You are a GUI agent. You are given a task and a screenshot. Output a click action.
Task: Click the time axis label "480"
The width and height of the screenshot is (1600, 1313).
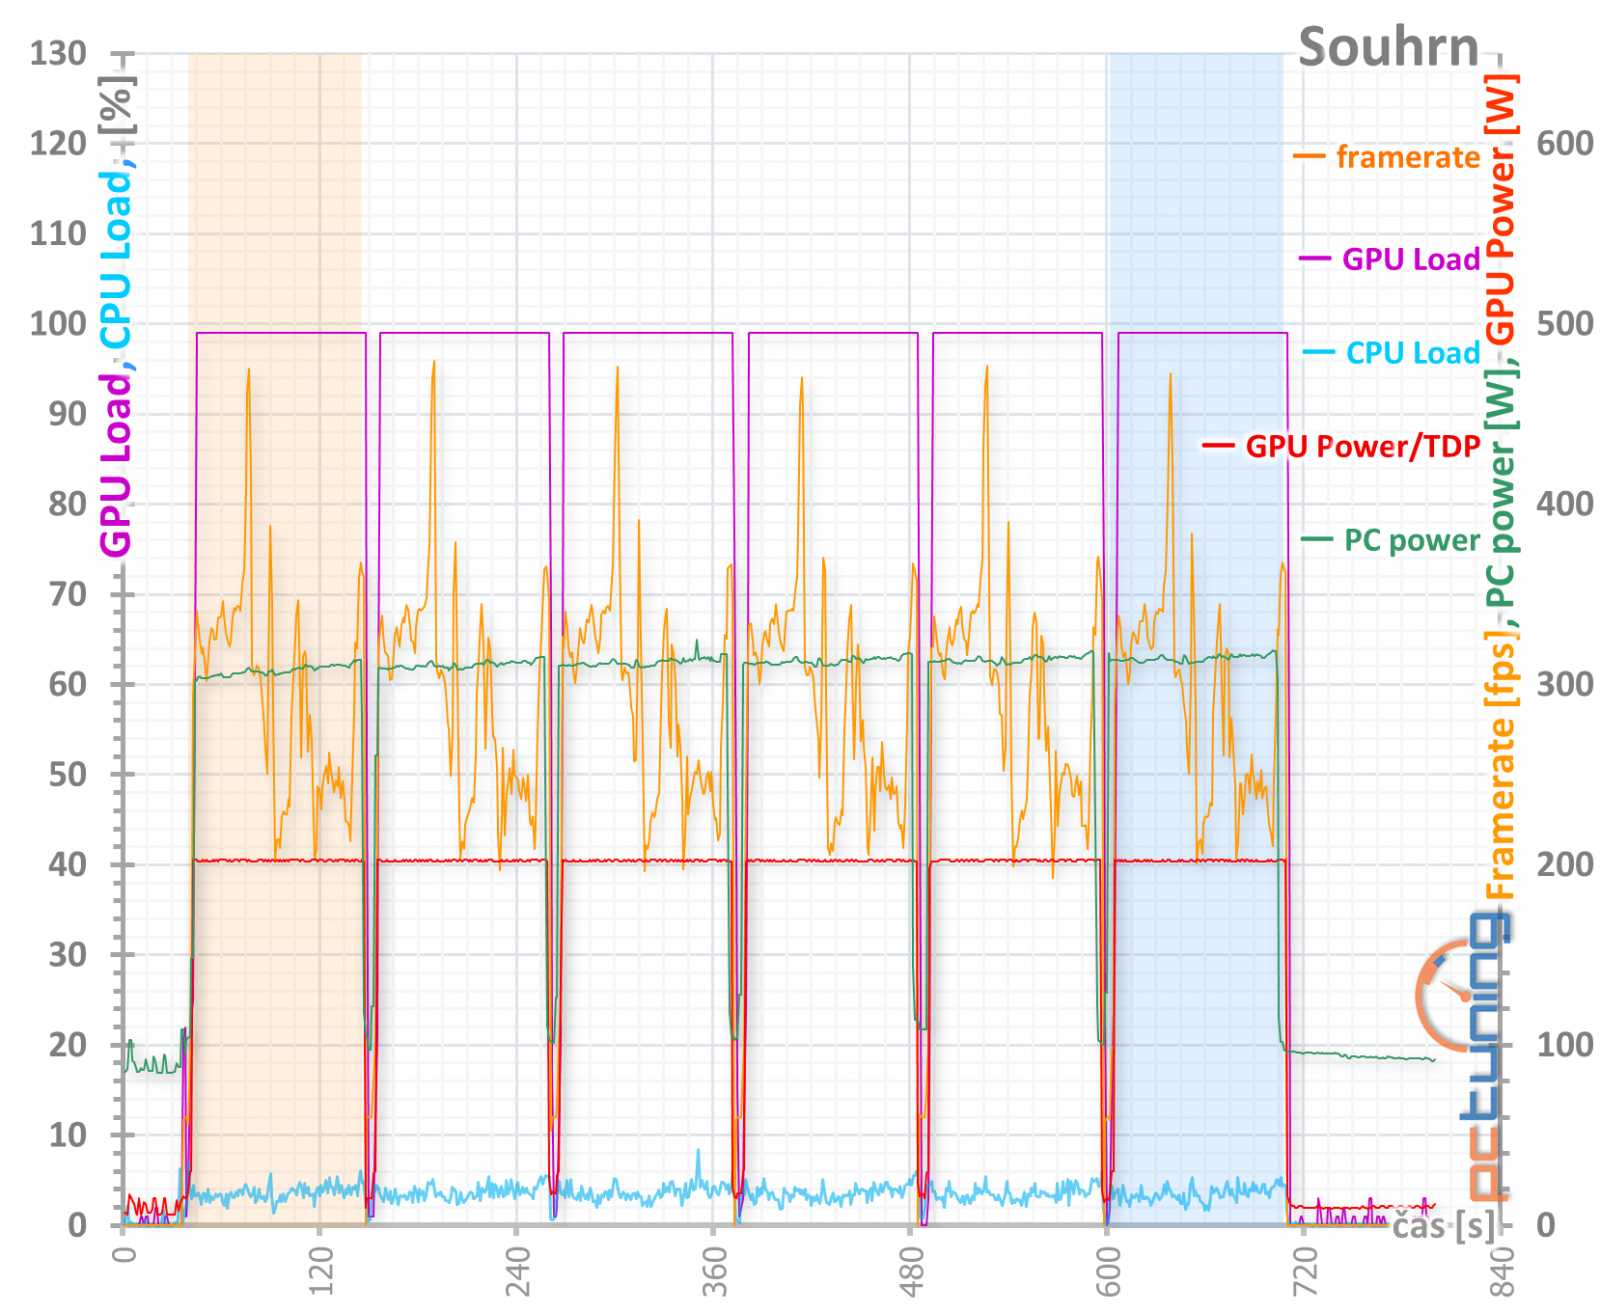click(x=911, y=1270)
